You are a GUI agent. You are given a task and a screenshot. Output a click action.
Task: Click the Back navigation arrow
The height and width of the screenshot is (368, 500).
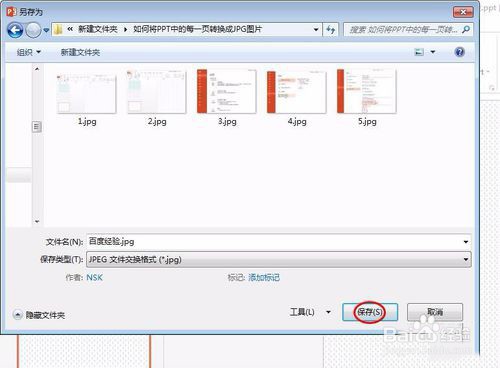[15, 30]
